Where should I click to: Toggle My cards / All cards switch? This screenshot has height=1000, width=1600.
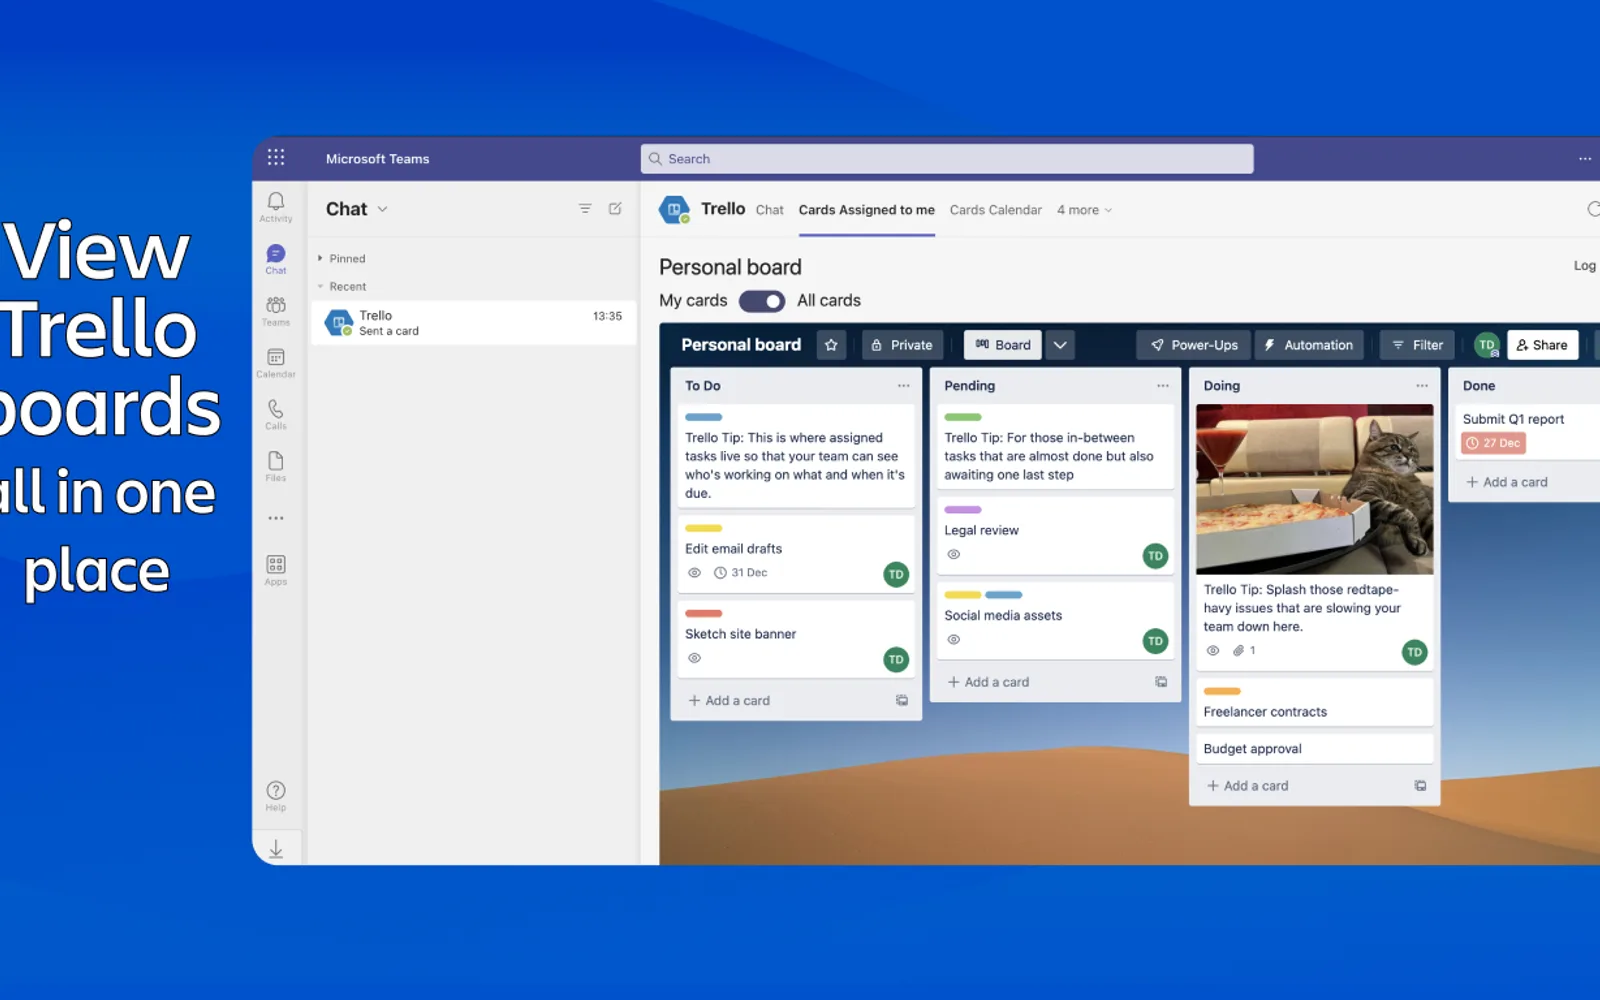pos(762,301)
